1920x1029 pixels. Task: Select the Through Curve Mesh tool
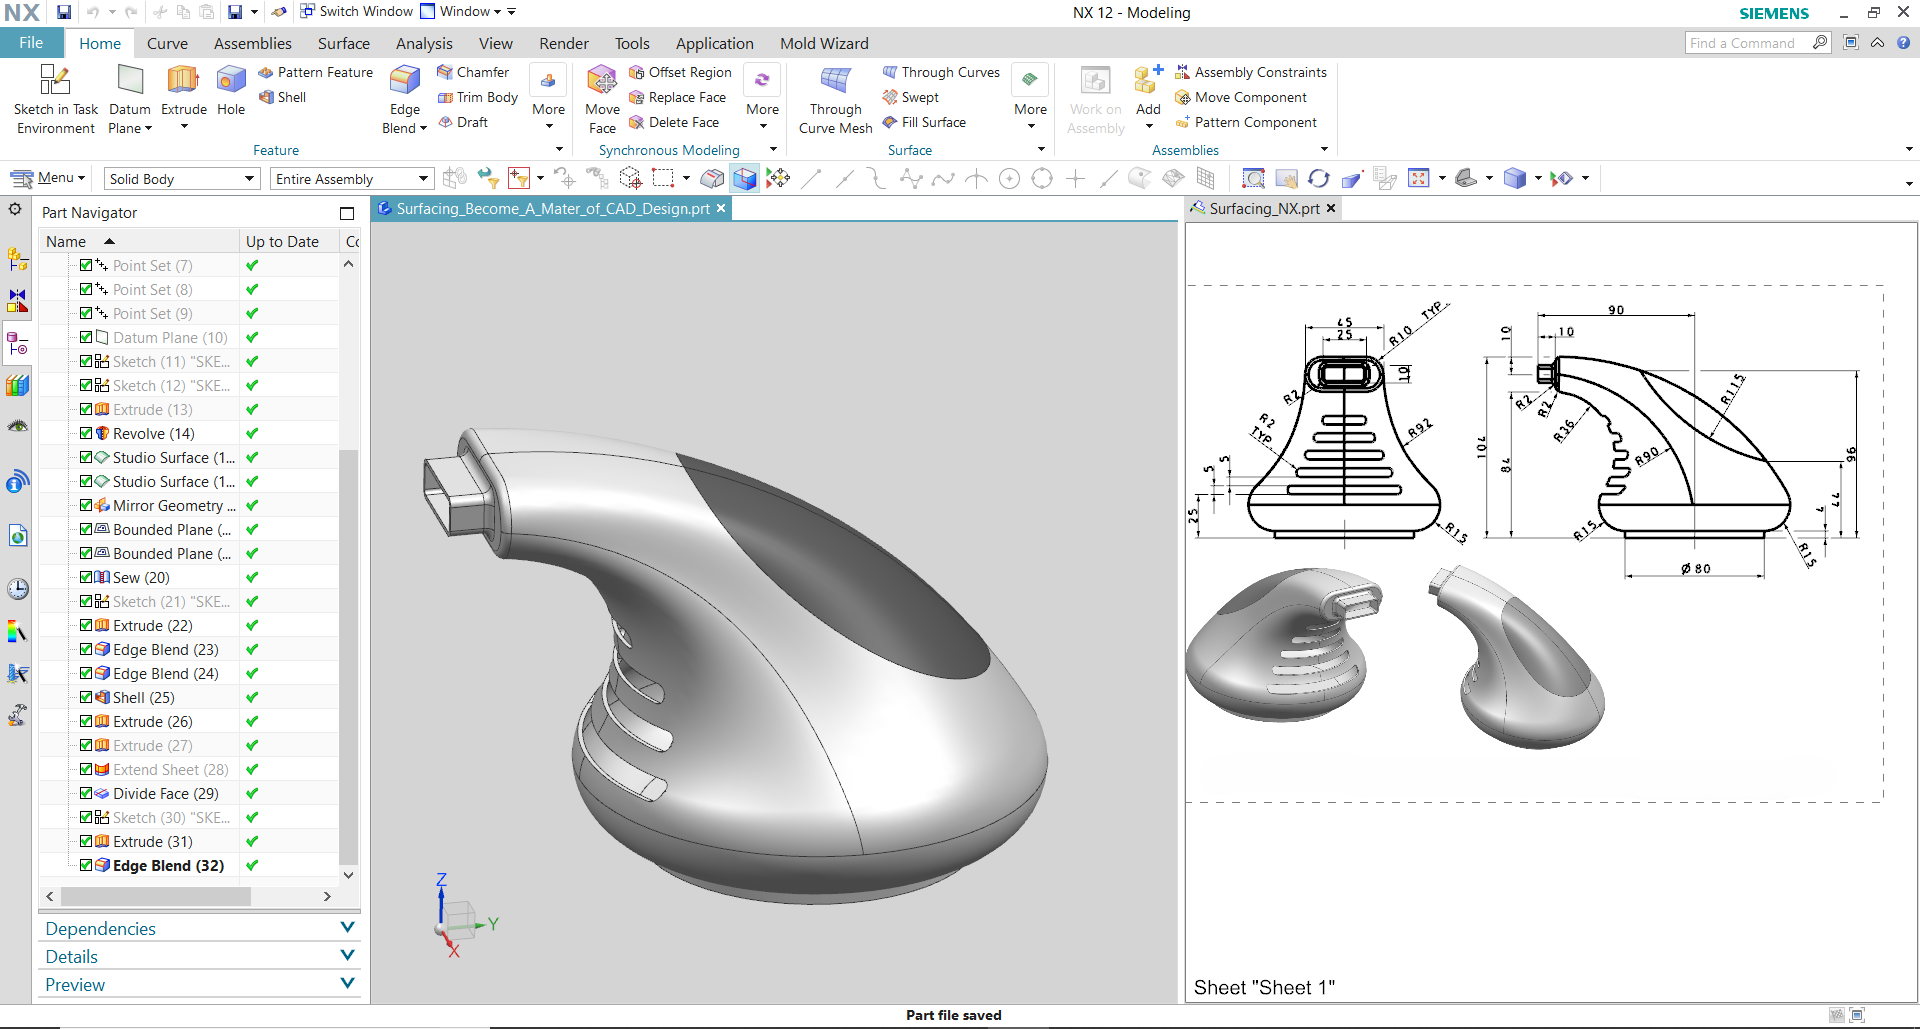(x=835, y=81)
